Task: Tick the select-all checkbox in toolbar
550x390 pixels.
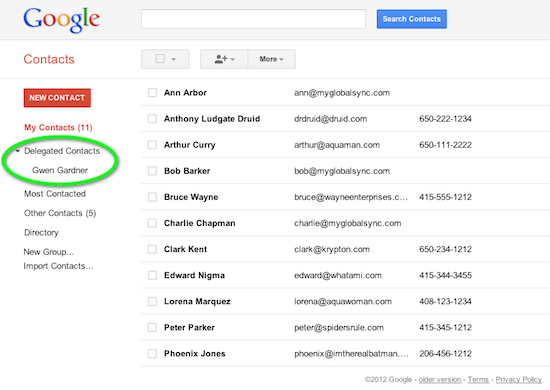Action: click(160, 59)
